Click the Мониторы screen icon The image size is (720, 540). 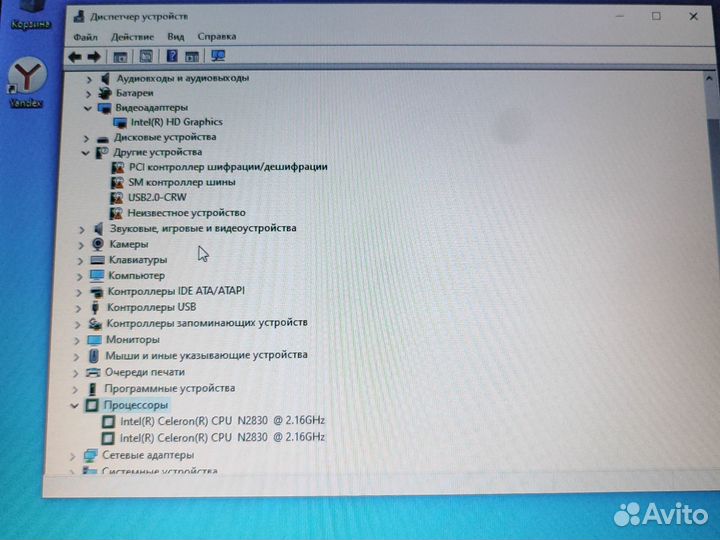tap(94, 340)
